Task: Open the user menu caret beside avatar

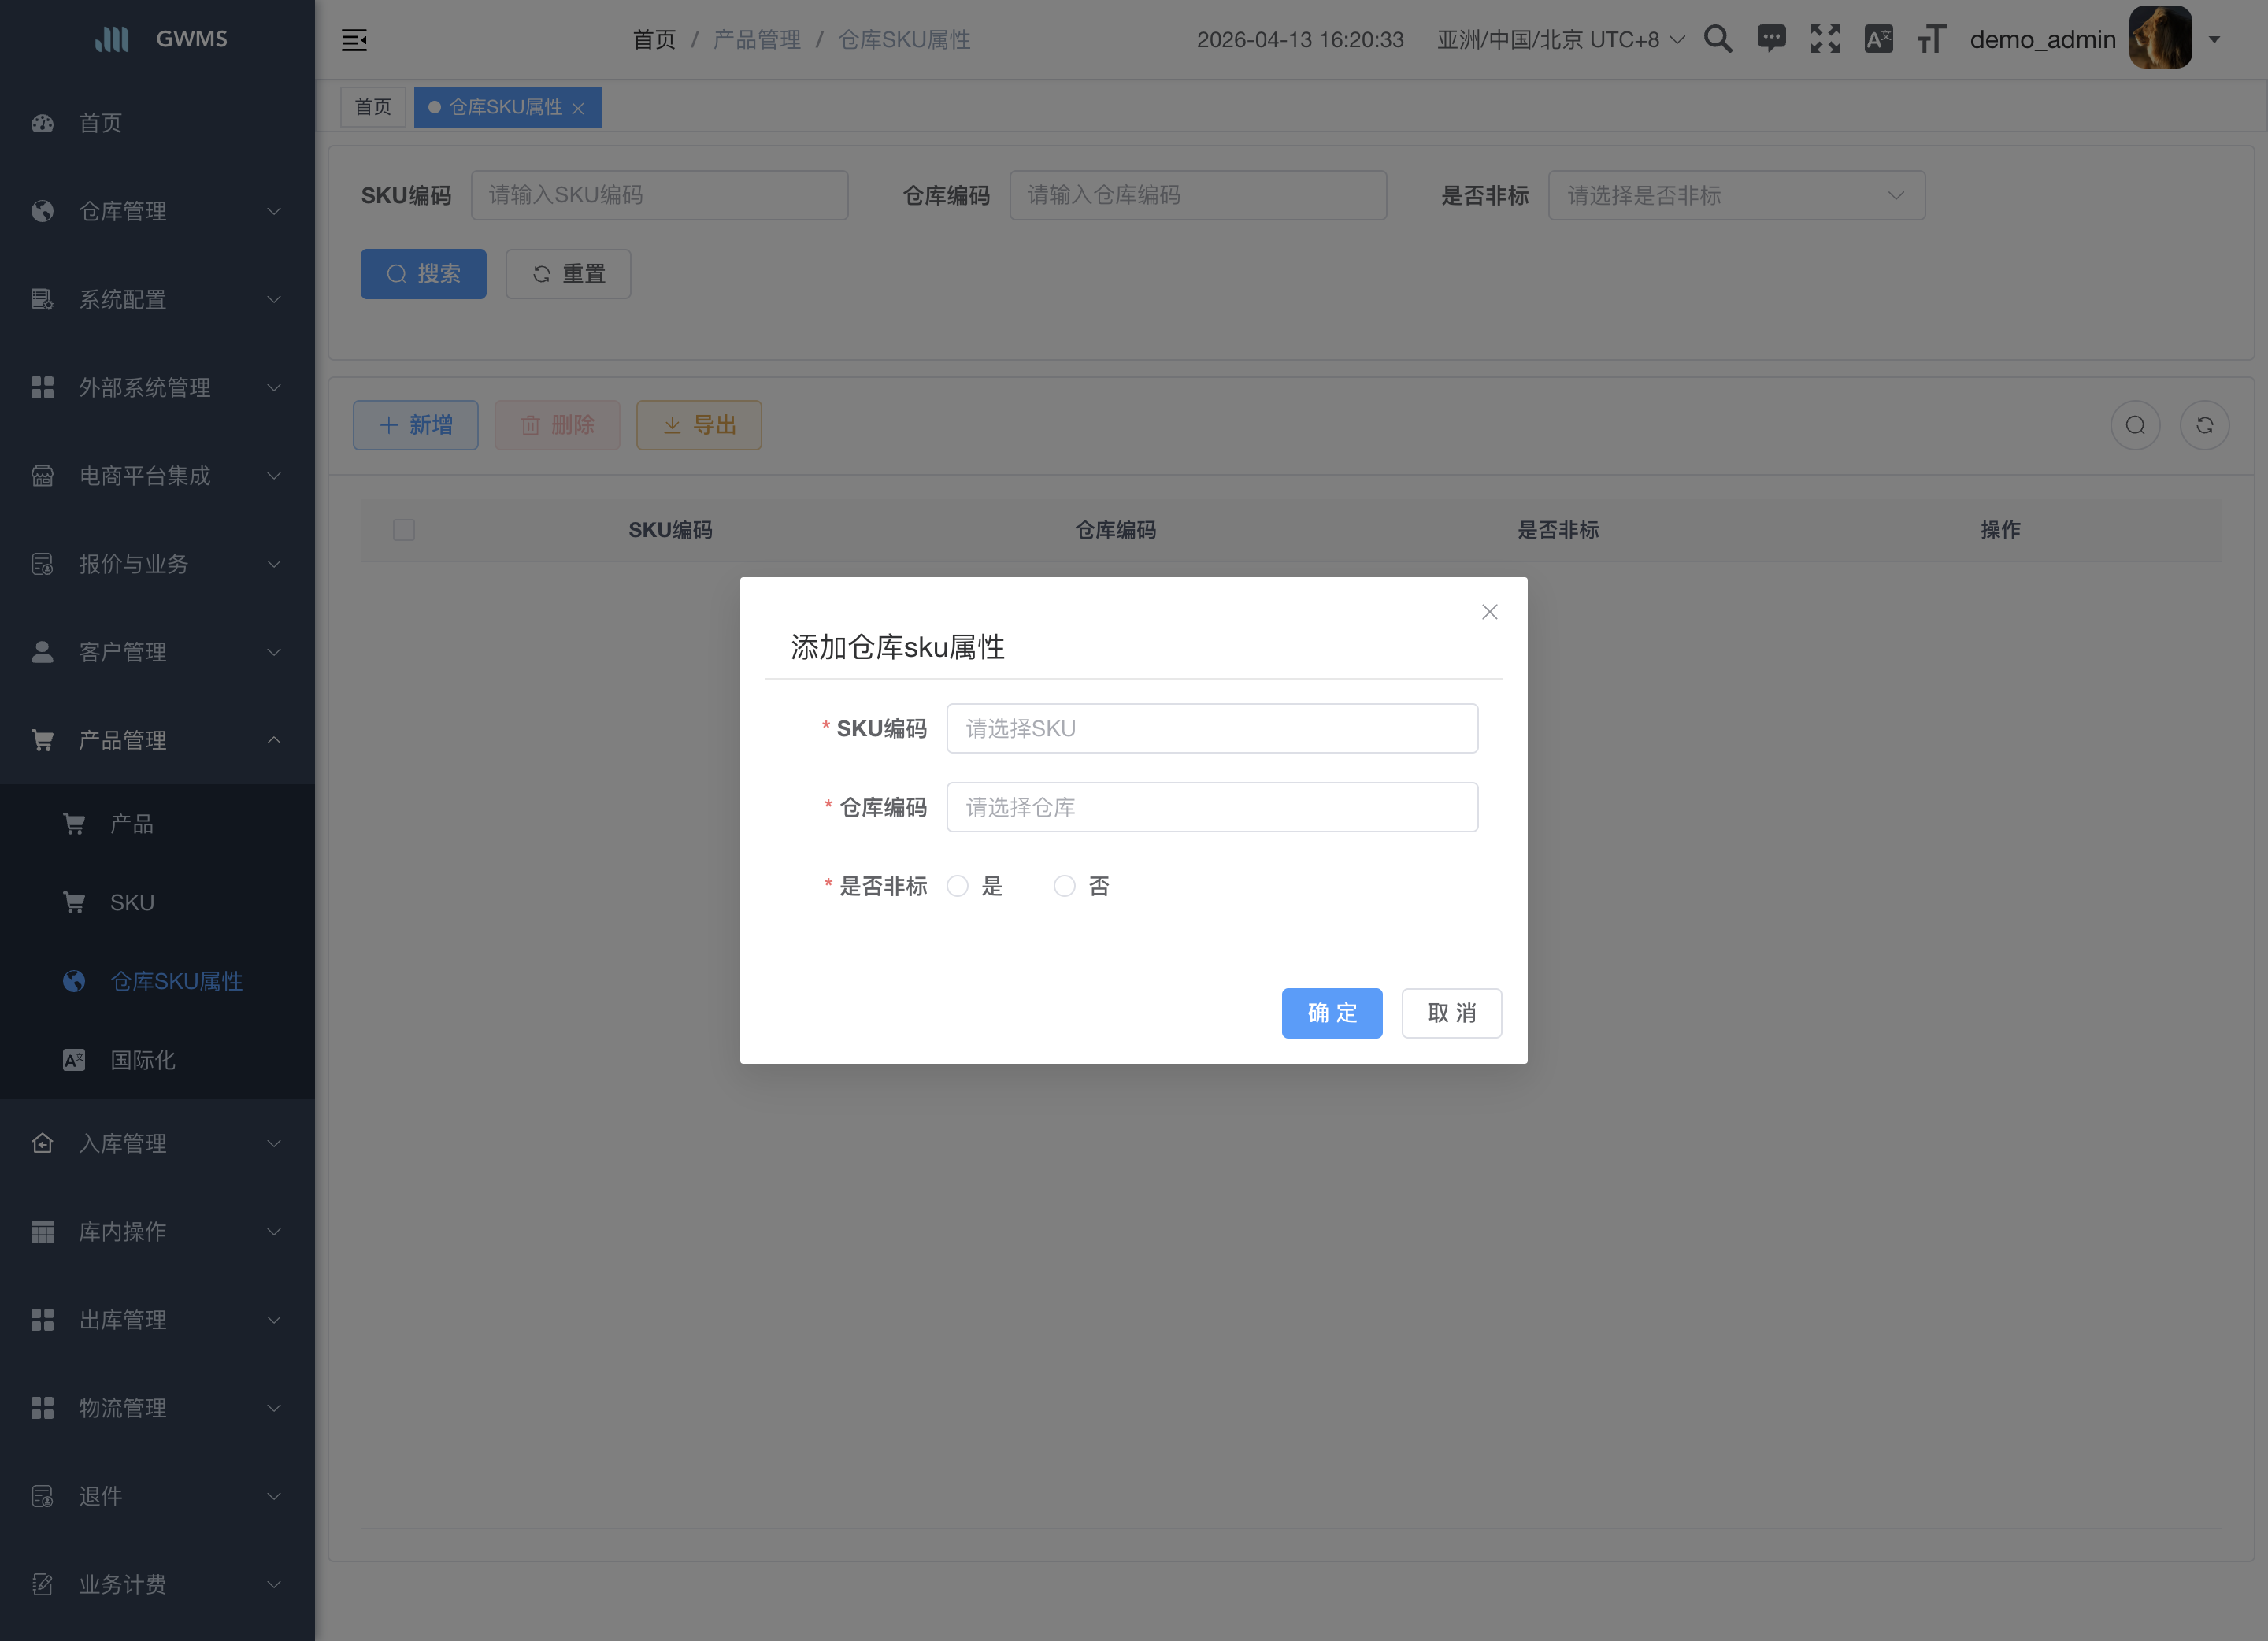Action: [2214, 40]
